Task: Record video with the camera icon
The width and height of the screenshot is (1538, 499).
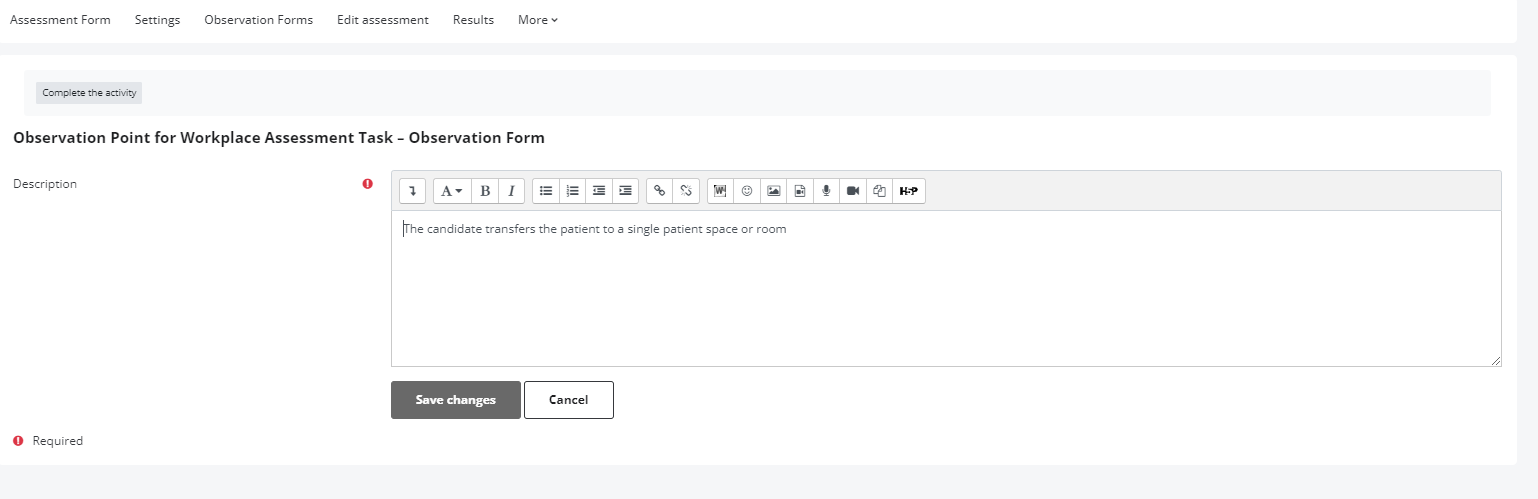Action: [853, 191]
